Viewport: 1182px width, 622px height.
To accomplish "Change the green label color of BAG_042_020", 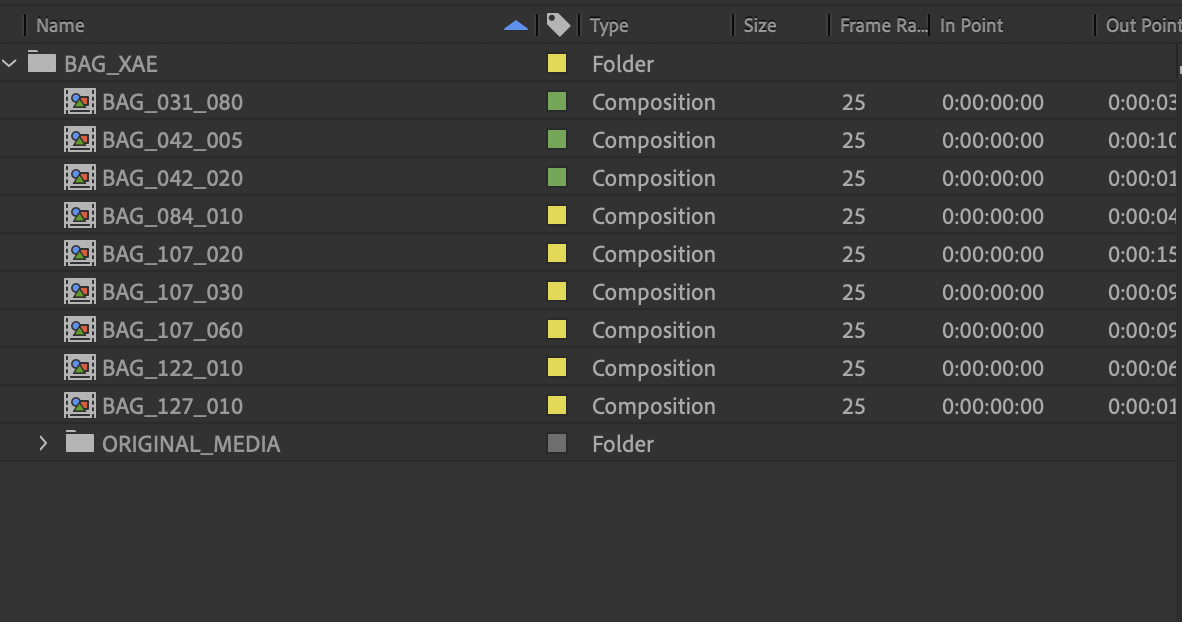I will pyautogui.click(x=557, y=178).
